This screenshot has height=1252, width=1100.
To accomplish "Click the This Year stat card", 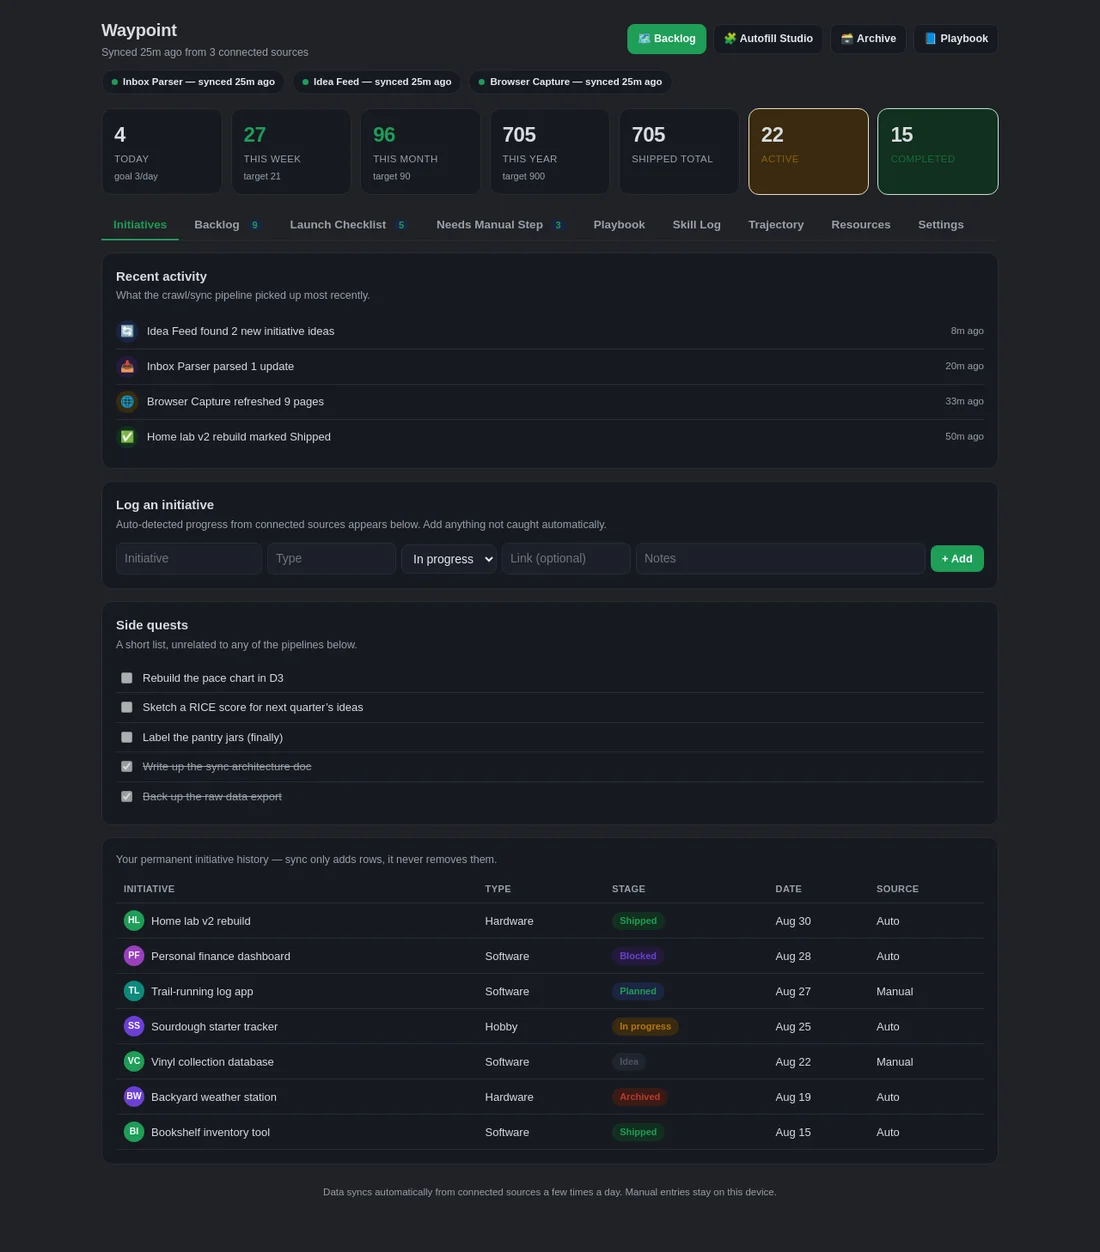I will [550, 151].
